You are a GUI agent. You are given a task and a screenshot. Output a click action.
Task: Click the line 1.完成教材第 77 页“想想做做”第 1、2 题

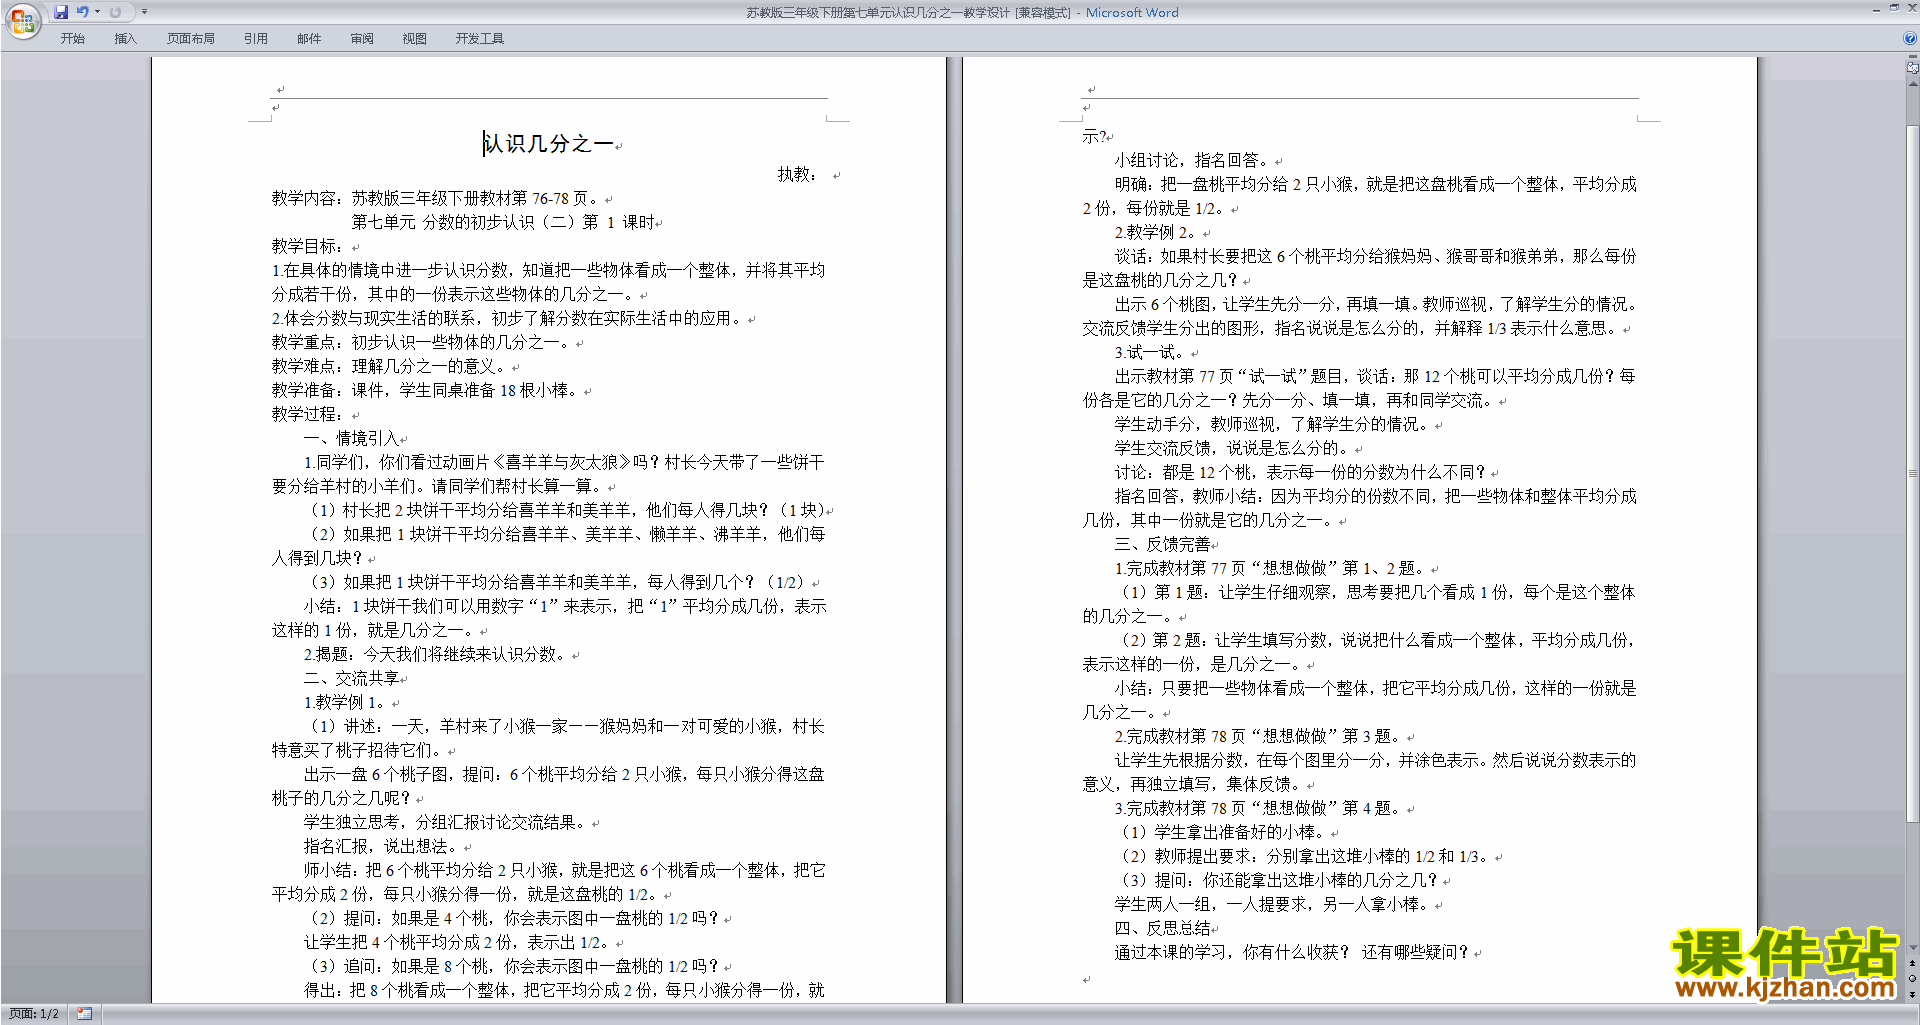click(1270, 568)
